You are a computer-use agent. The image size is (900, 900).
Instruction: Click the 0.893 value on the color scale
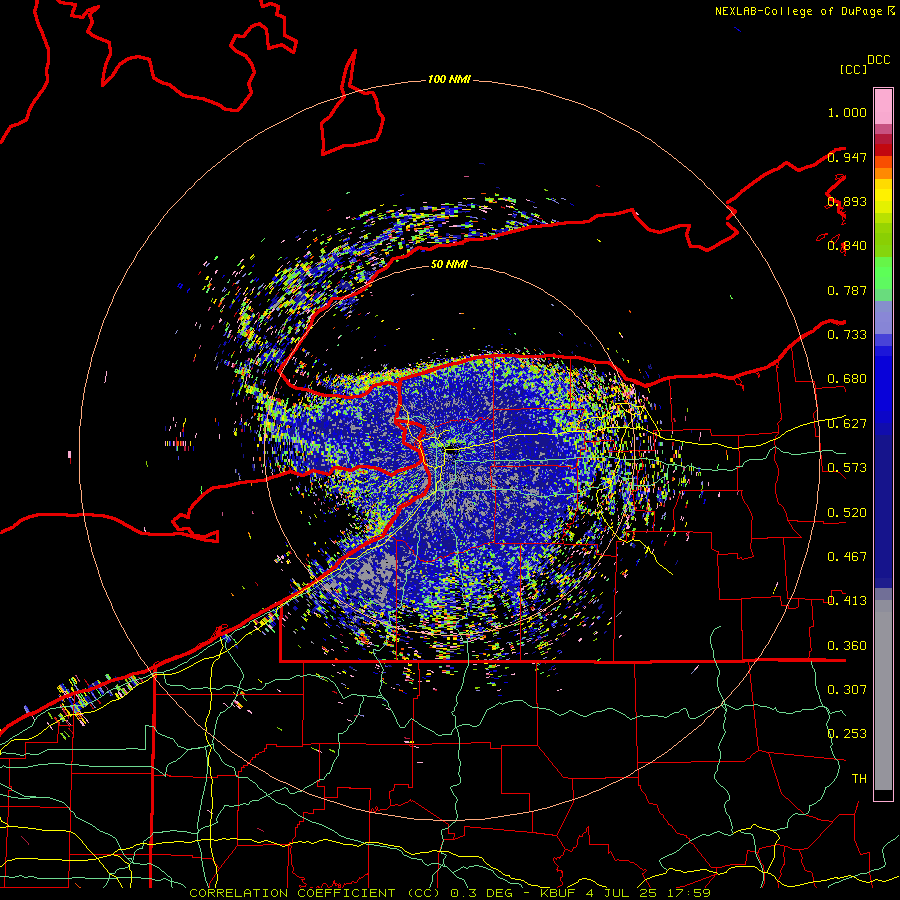(x=847, y=201)
